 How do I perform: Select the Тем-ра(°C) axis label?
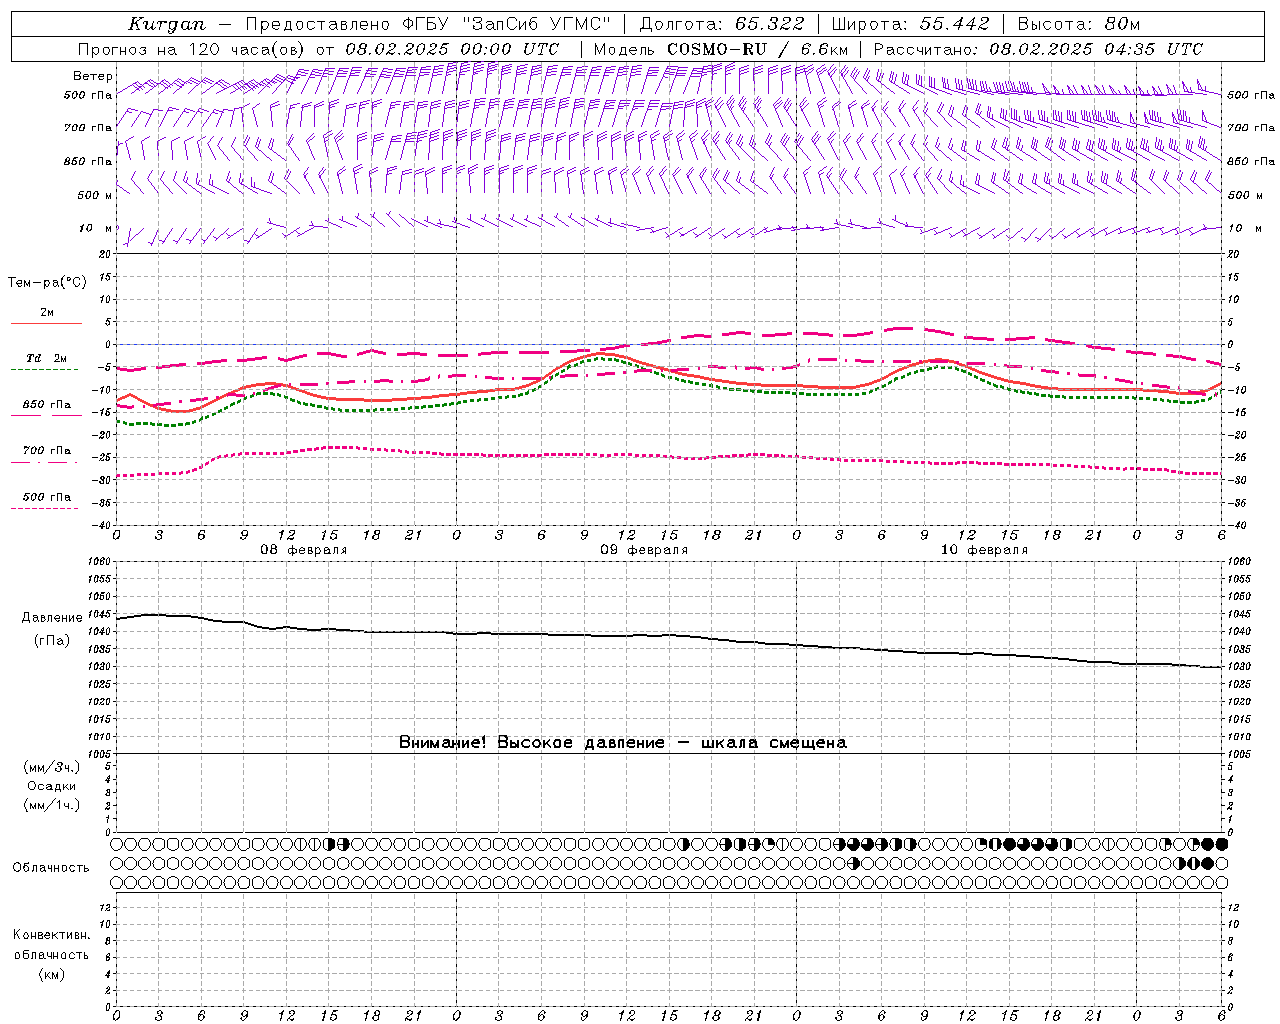click(x=47, y=282)
